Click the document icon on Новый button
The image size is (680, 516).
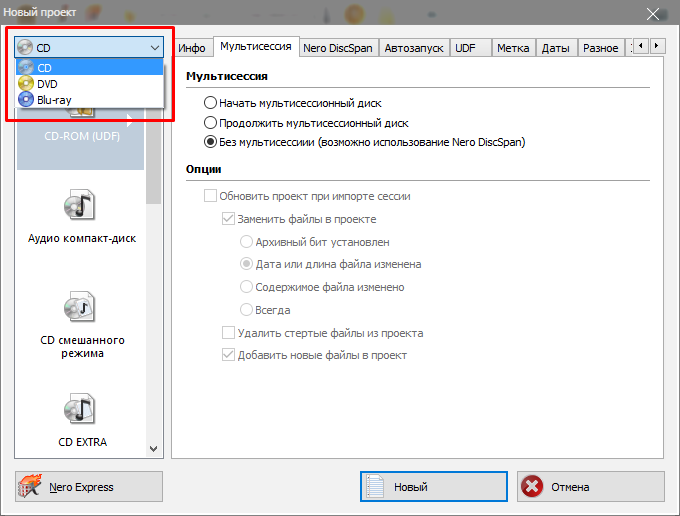pos(375,486)
